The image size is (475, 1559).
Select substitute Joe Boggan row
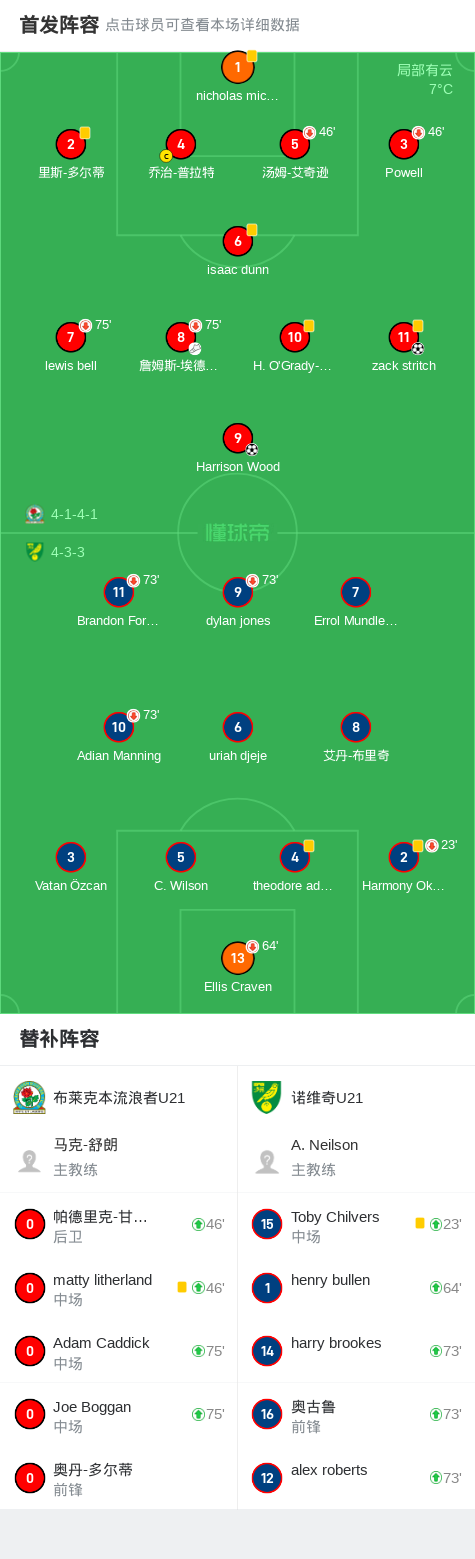119,1414
